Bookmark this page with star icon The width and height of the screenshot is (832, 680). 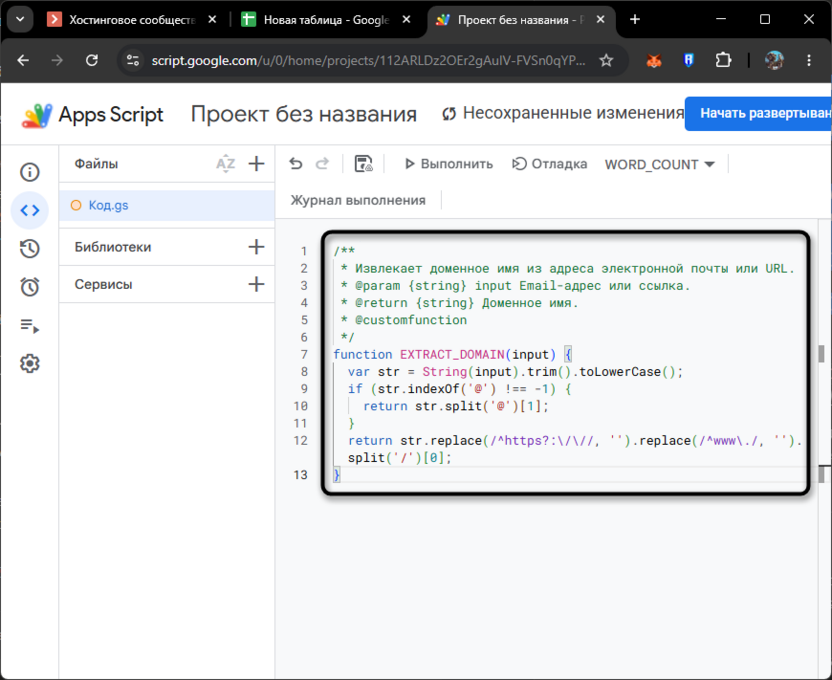[606, 60]
